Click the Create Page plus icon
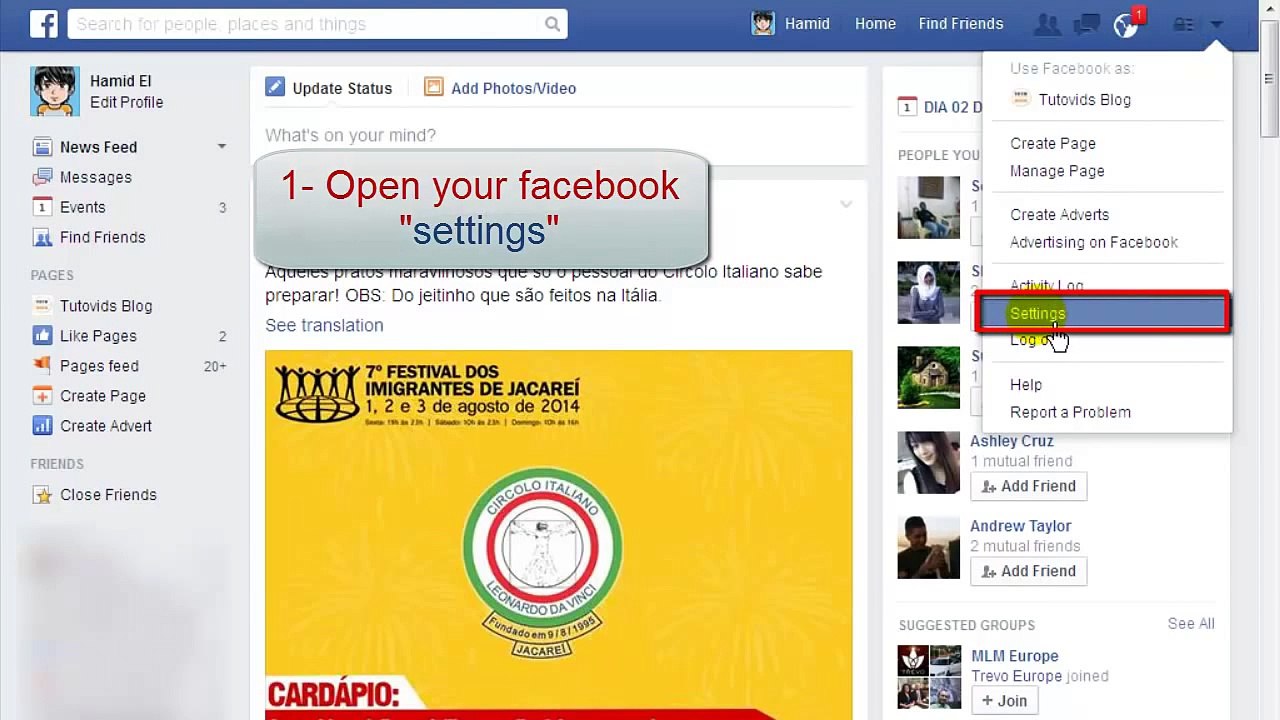Image resolution: width=1280 pixels, height=720 pixels. click(x=42, y=396)
